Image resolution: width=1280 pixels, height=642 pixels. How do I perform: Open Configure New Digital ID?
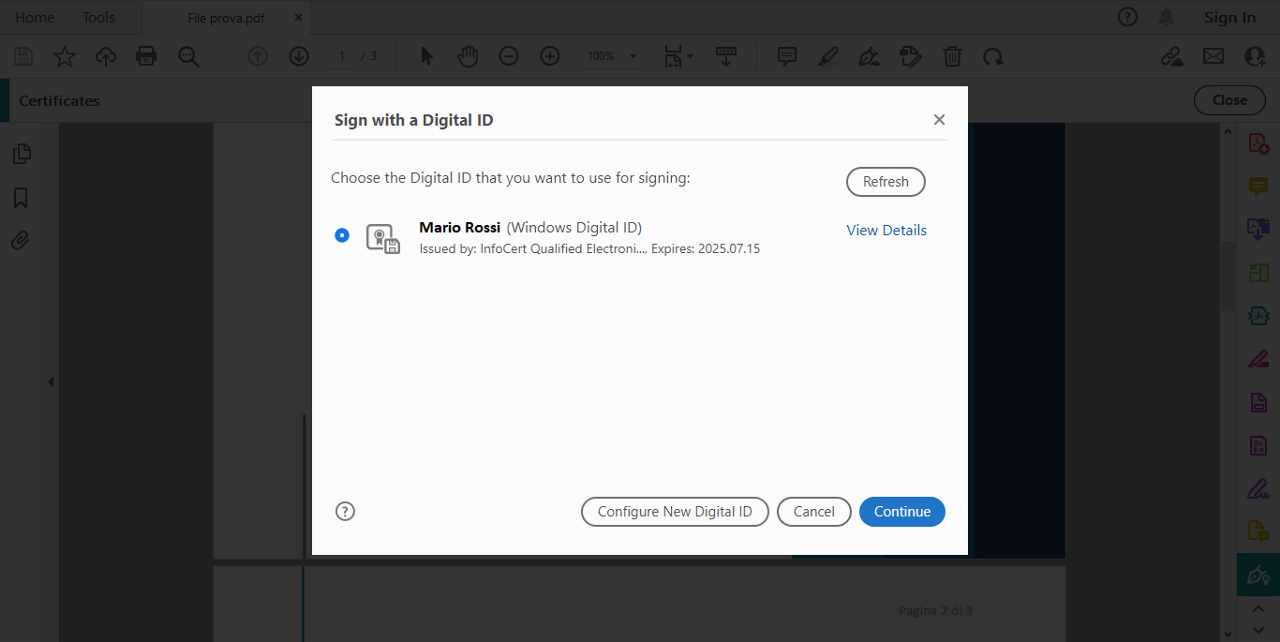coord(674,511)
